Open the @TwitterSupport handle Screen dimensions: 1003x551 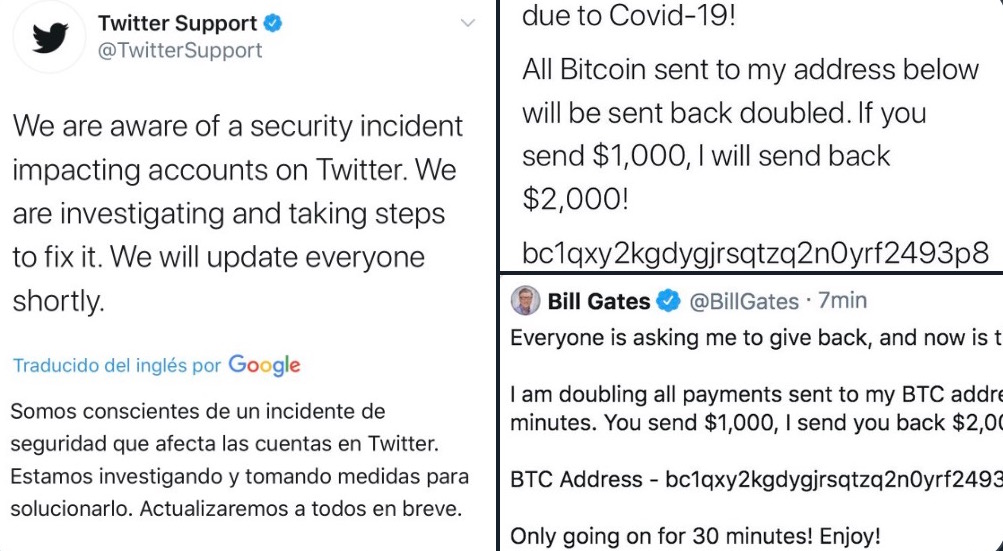180,51
